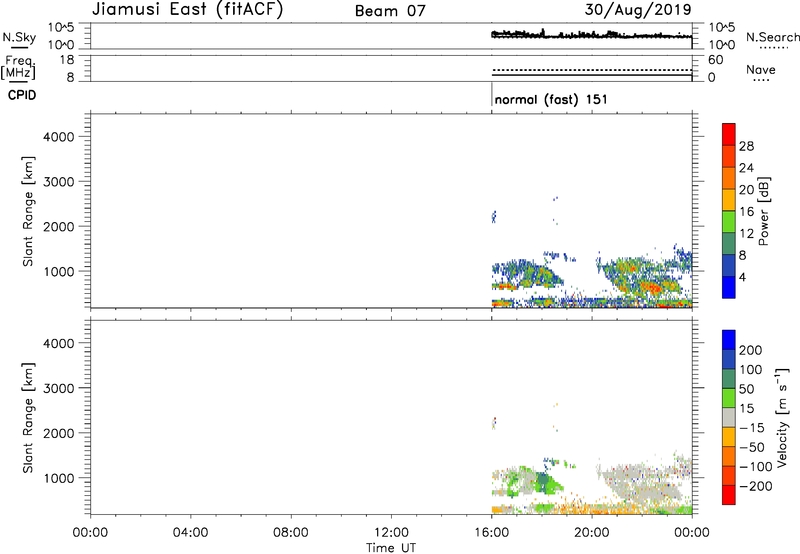The height and width of the screenshot is (554, 800).
Task: Click the '4000' tick on power panel axis
Action: 59,137
